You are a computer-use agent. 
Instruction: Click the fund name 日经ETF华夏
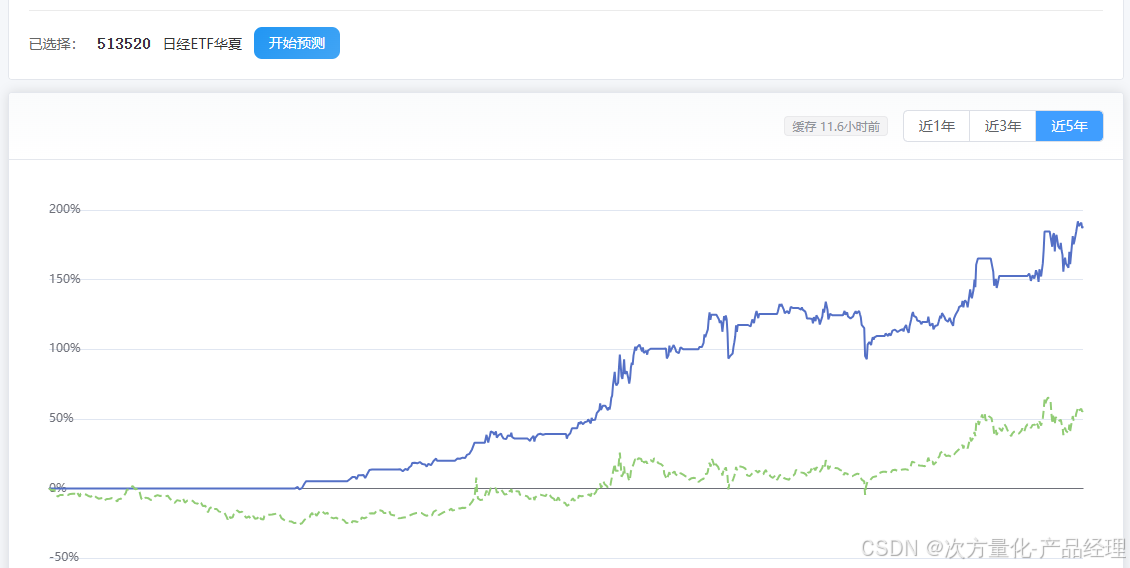(x=203, y=44)
